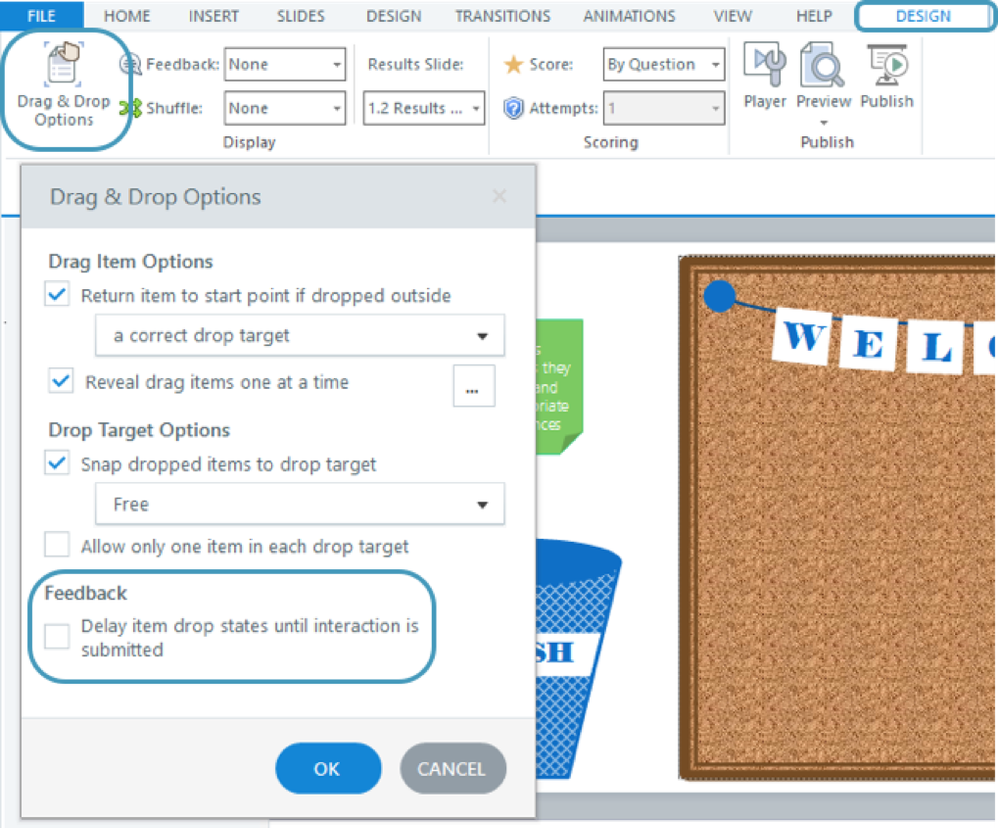Click the green Shuffle arrows icon
Screen dimensions: 998x828
(x=130, y=108)
